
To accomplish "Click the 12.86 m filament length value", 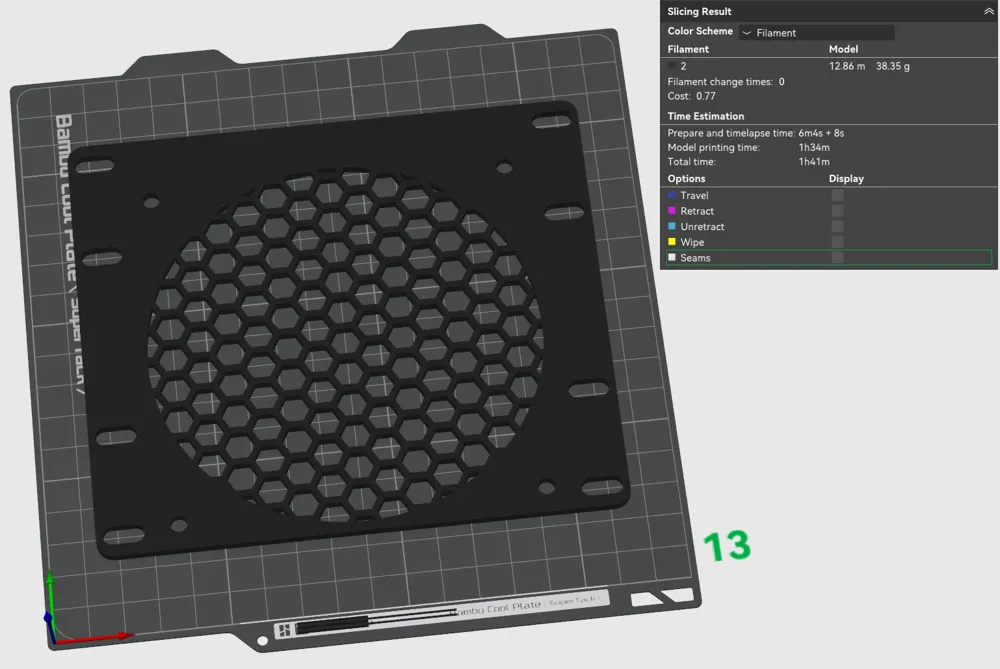I will point(847,66).
